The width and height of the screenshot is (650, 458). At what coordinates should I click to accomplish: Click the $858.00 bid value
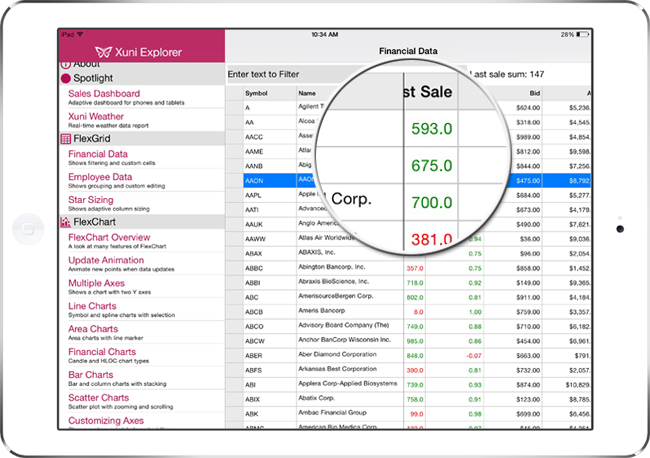click(528, 268)
